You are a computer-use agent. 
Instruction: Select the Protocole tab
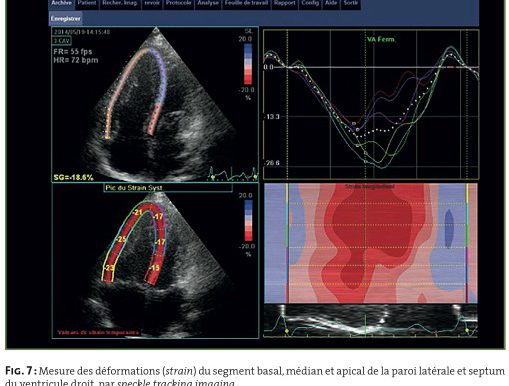179,3
